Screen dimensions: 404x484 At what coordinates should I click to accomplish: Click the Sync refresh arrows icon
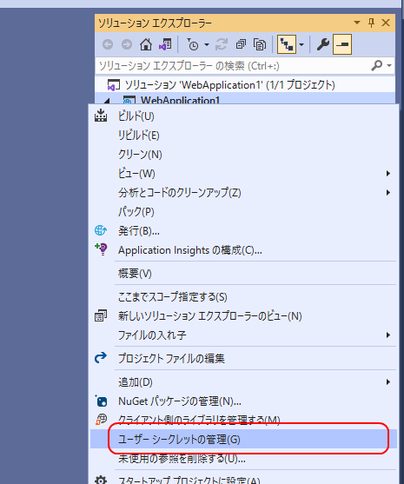[221, 44]
